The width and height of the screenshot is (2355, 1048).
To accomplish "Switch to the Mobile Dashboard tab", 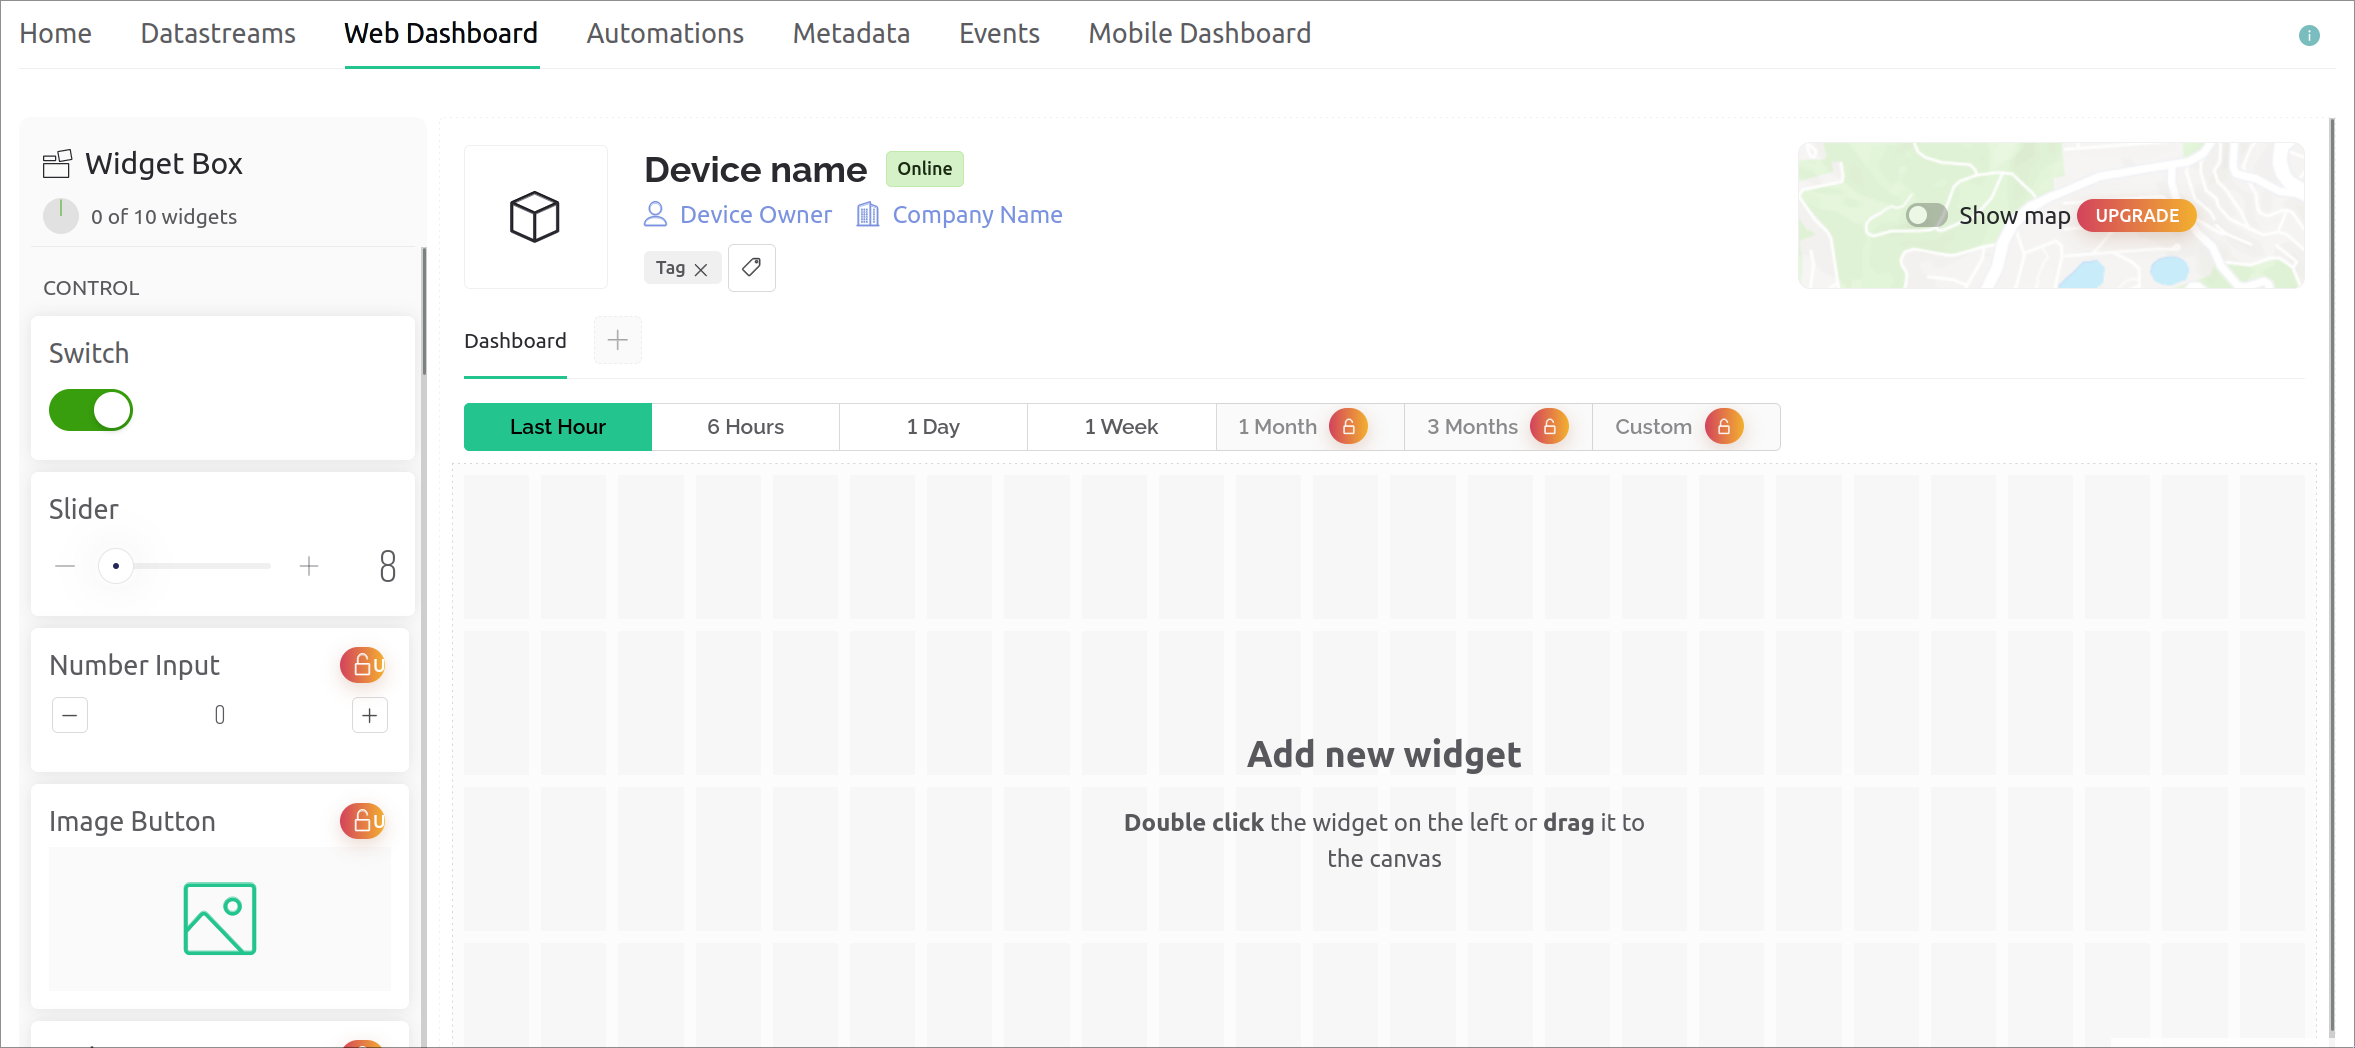I will click(x=1199, y=34).
